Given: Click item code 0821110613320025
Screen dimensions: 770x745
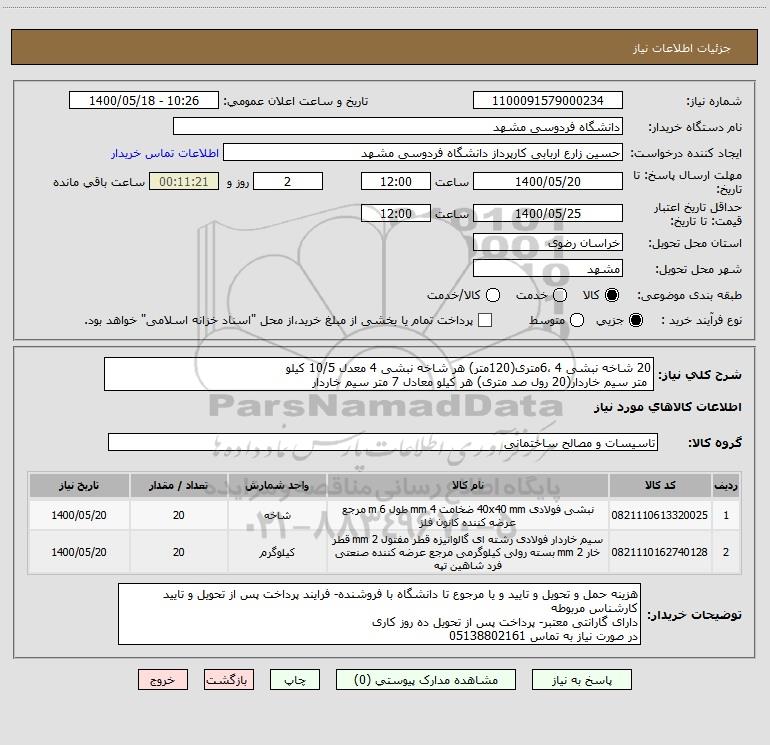Looking at the screenshot, I should click(x=660, y=515).
